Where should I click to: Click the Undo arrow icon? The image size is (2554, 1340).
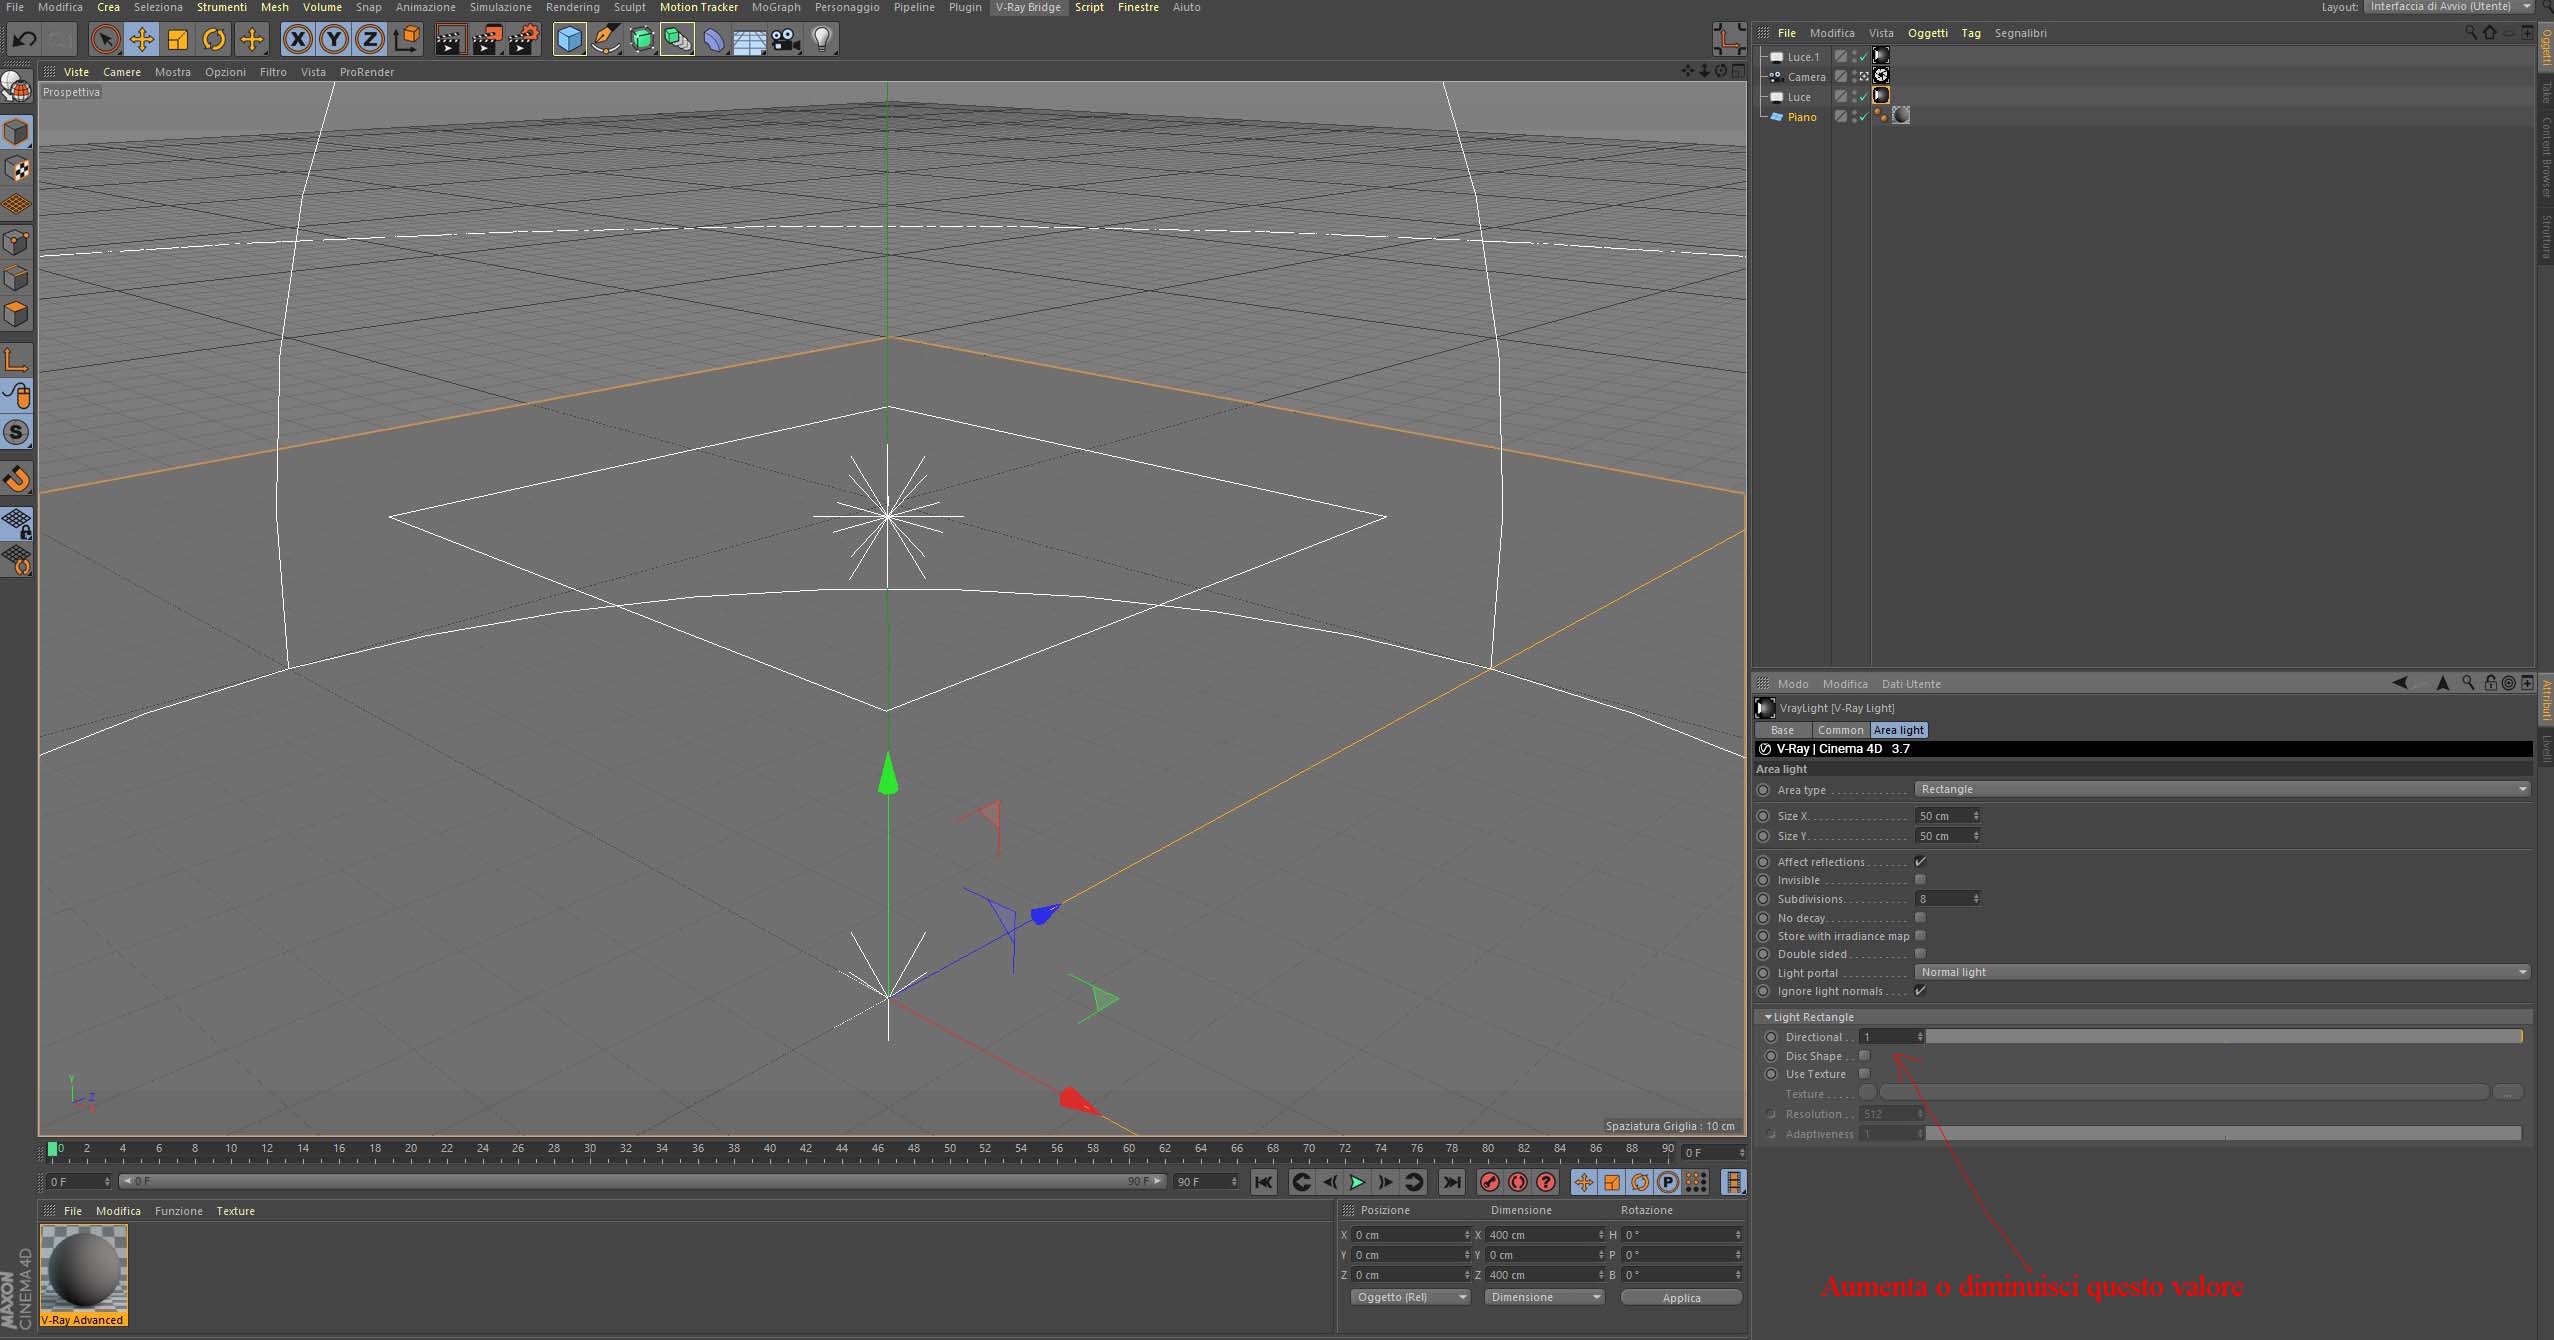[25, 40]
